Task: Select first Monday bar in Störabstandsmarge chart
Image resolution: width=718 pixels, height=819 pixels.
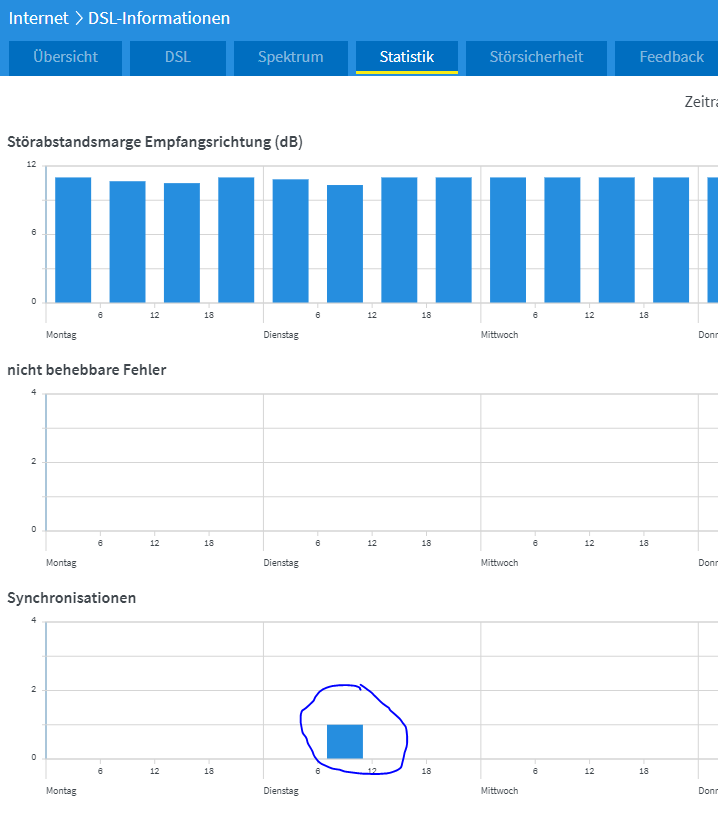Action: click(73, 240)
